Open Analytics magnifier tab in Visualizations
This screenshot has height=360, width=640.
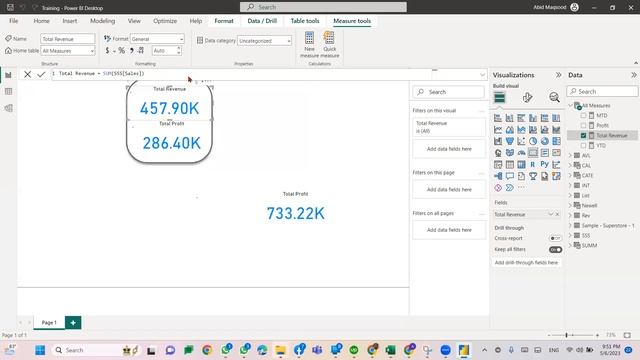(554, 97)
